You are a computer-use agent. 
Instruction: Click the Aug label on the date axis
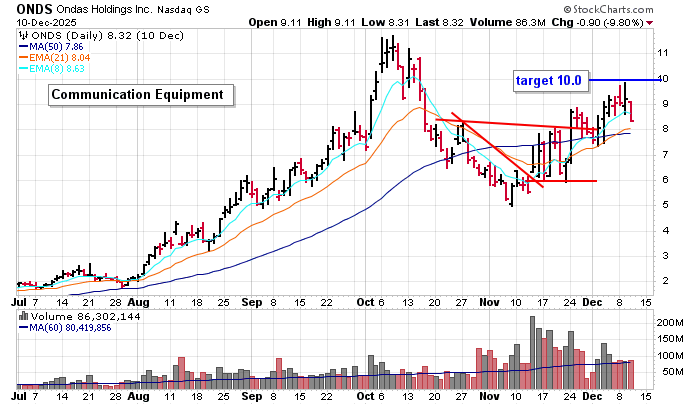pyautogui.click(x=139, y=300)
